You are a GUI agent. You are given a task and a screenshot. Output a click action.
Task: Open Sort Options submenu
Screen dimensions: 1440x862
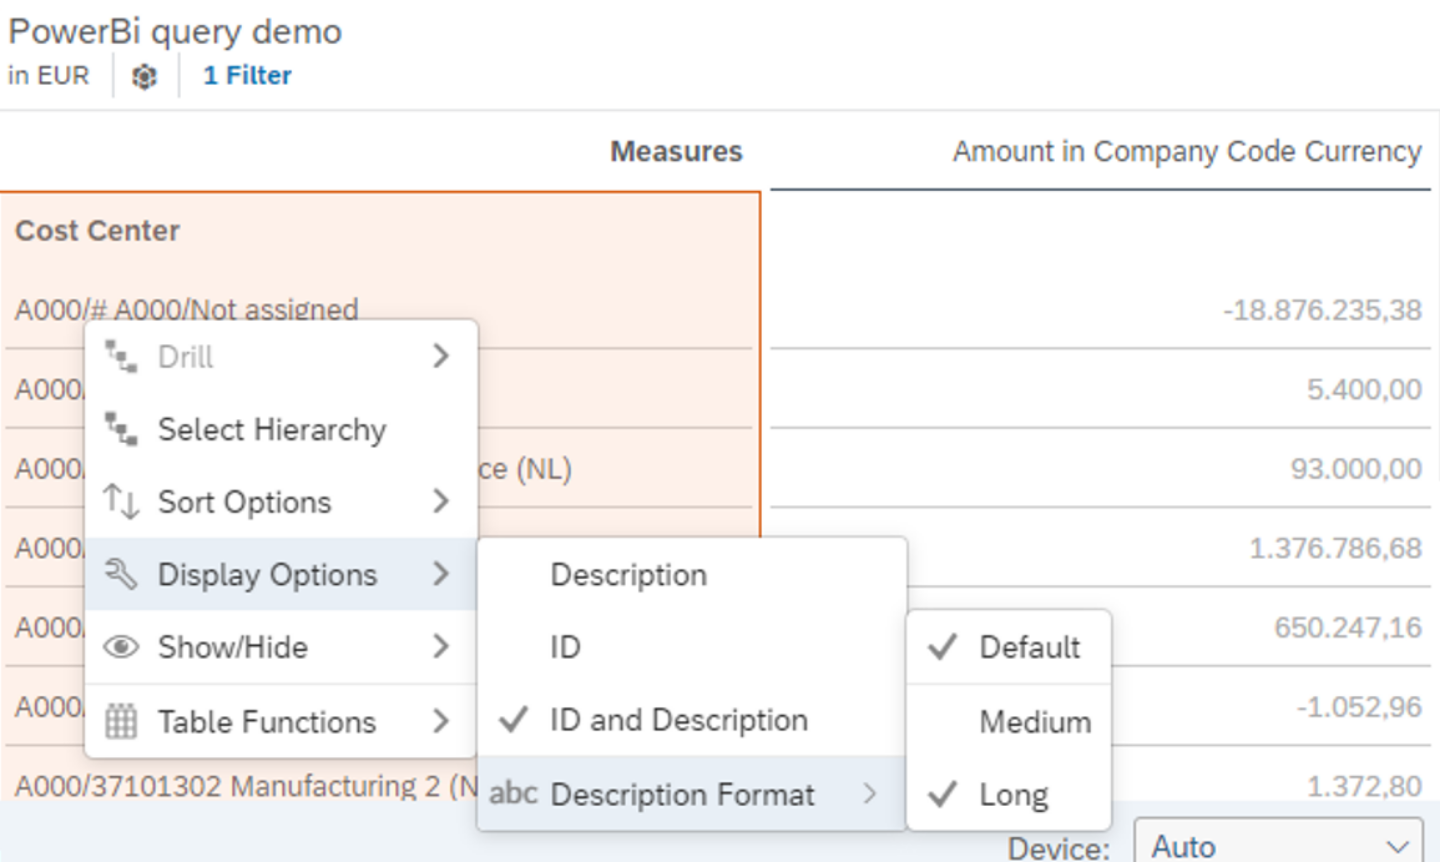point(280,502)
